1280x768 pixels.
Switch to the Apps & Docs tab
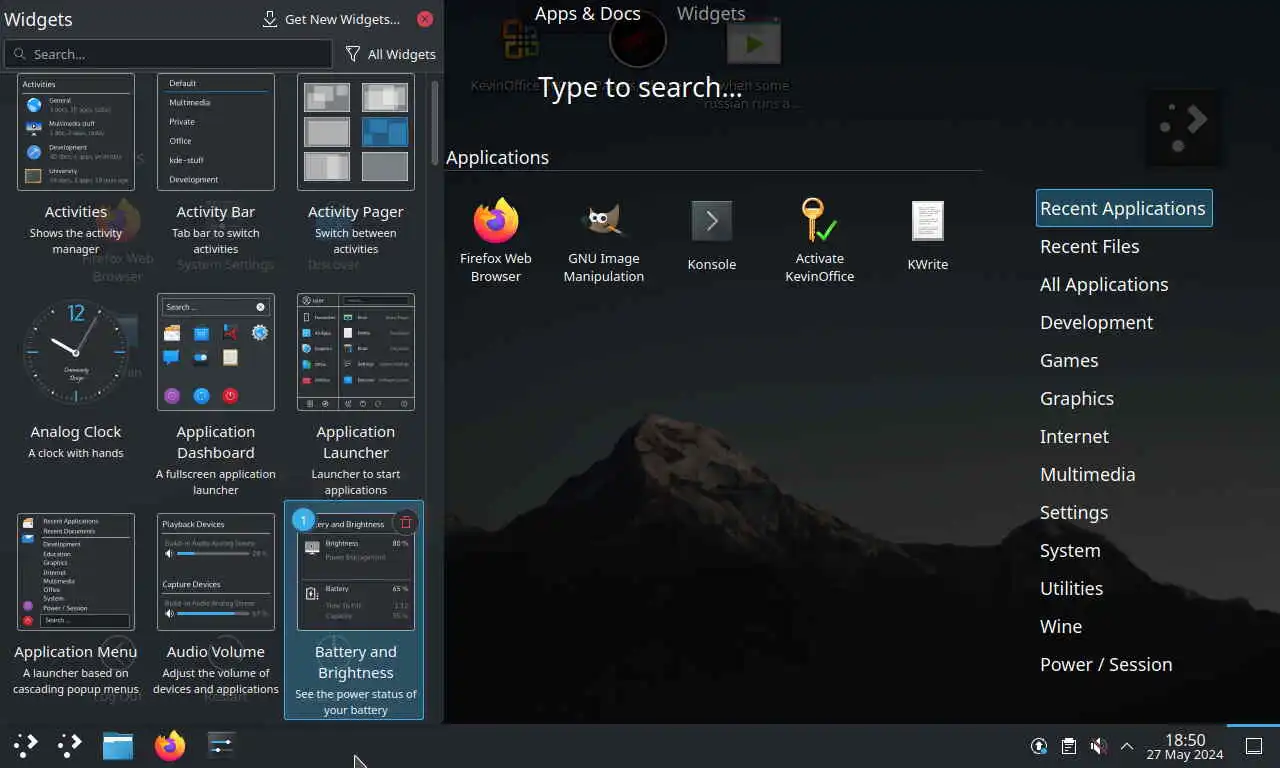[588, 14]
